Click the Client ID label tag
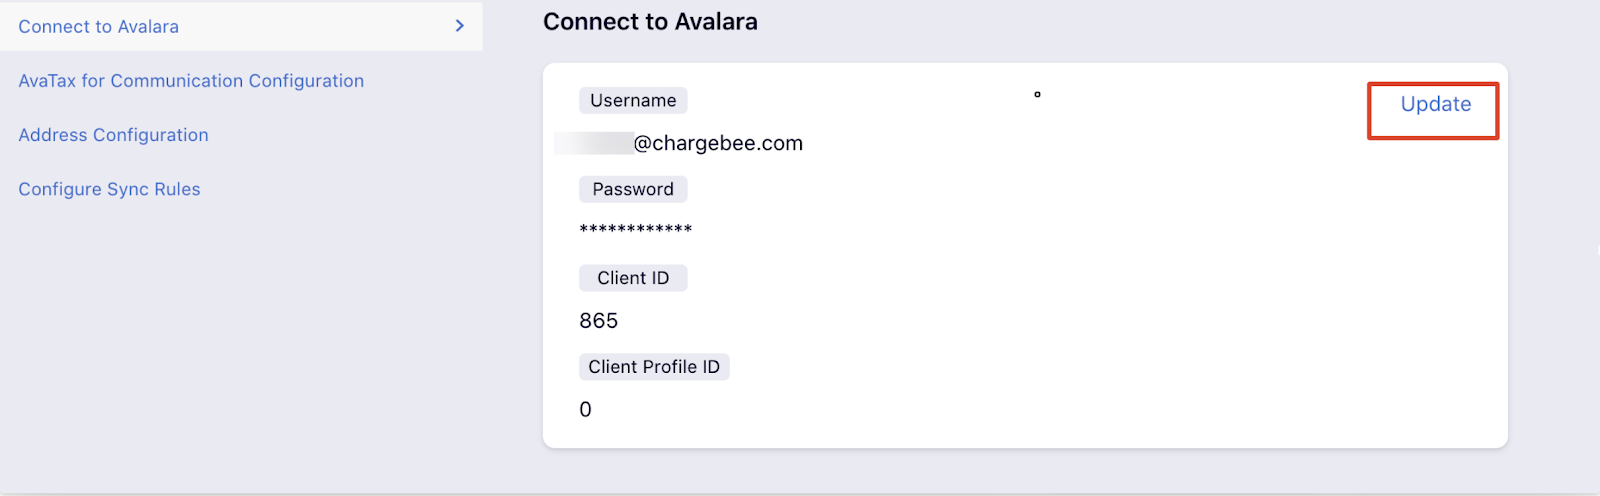This screenshot has width=1600, height=496. [x=633, y=278]
